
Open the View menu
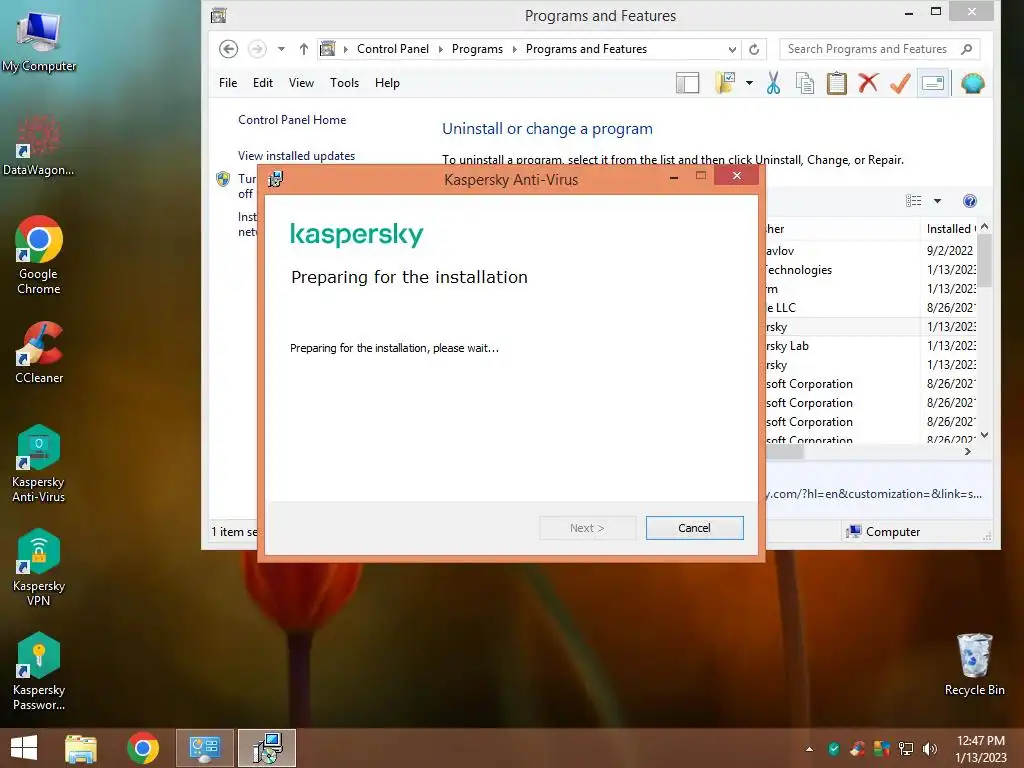click(301, 83)
